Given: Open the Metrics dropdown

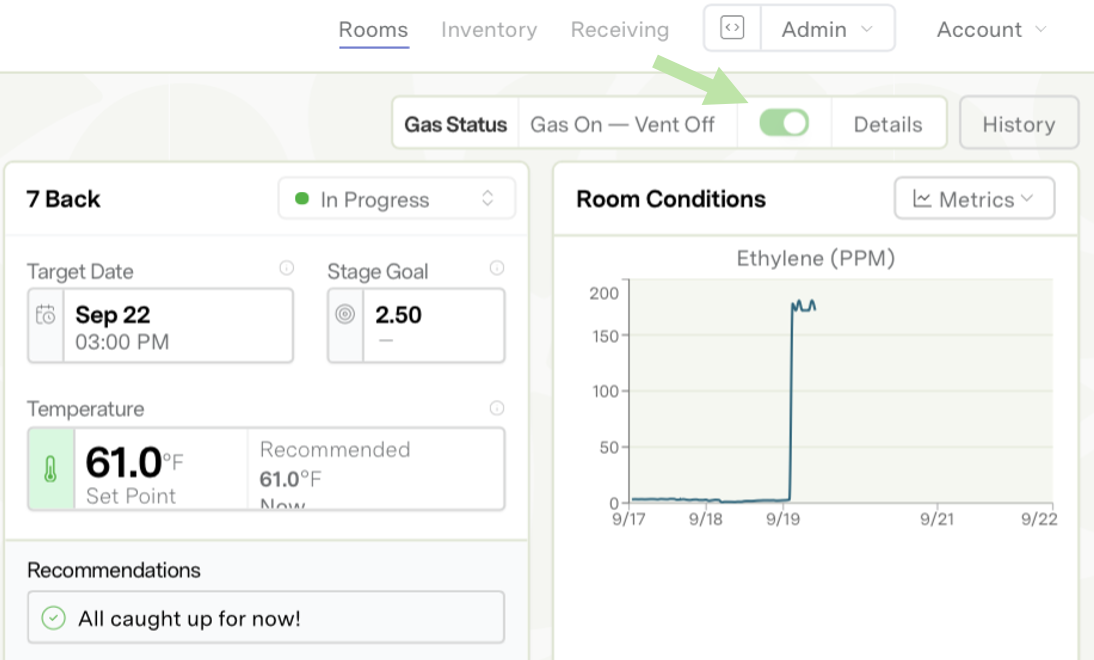Looking at the screenshot, I should [x=974, y=199].
